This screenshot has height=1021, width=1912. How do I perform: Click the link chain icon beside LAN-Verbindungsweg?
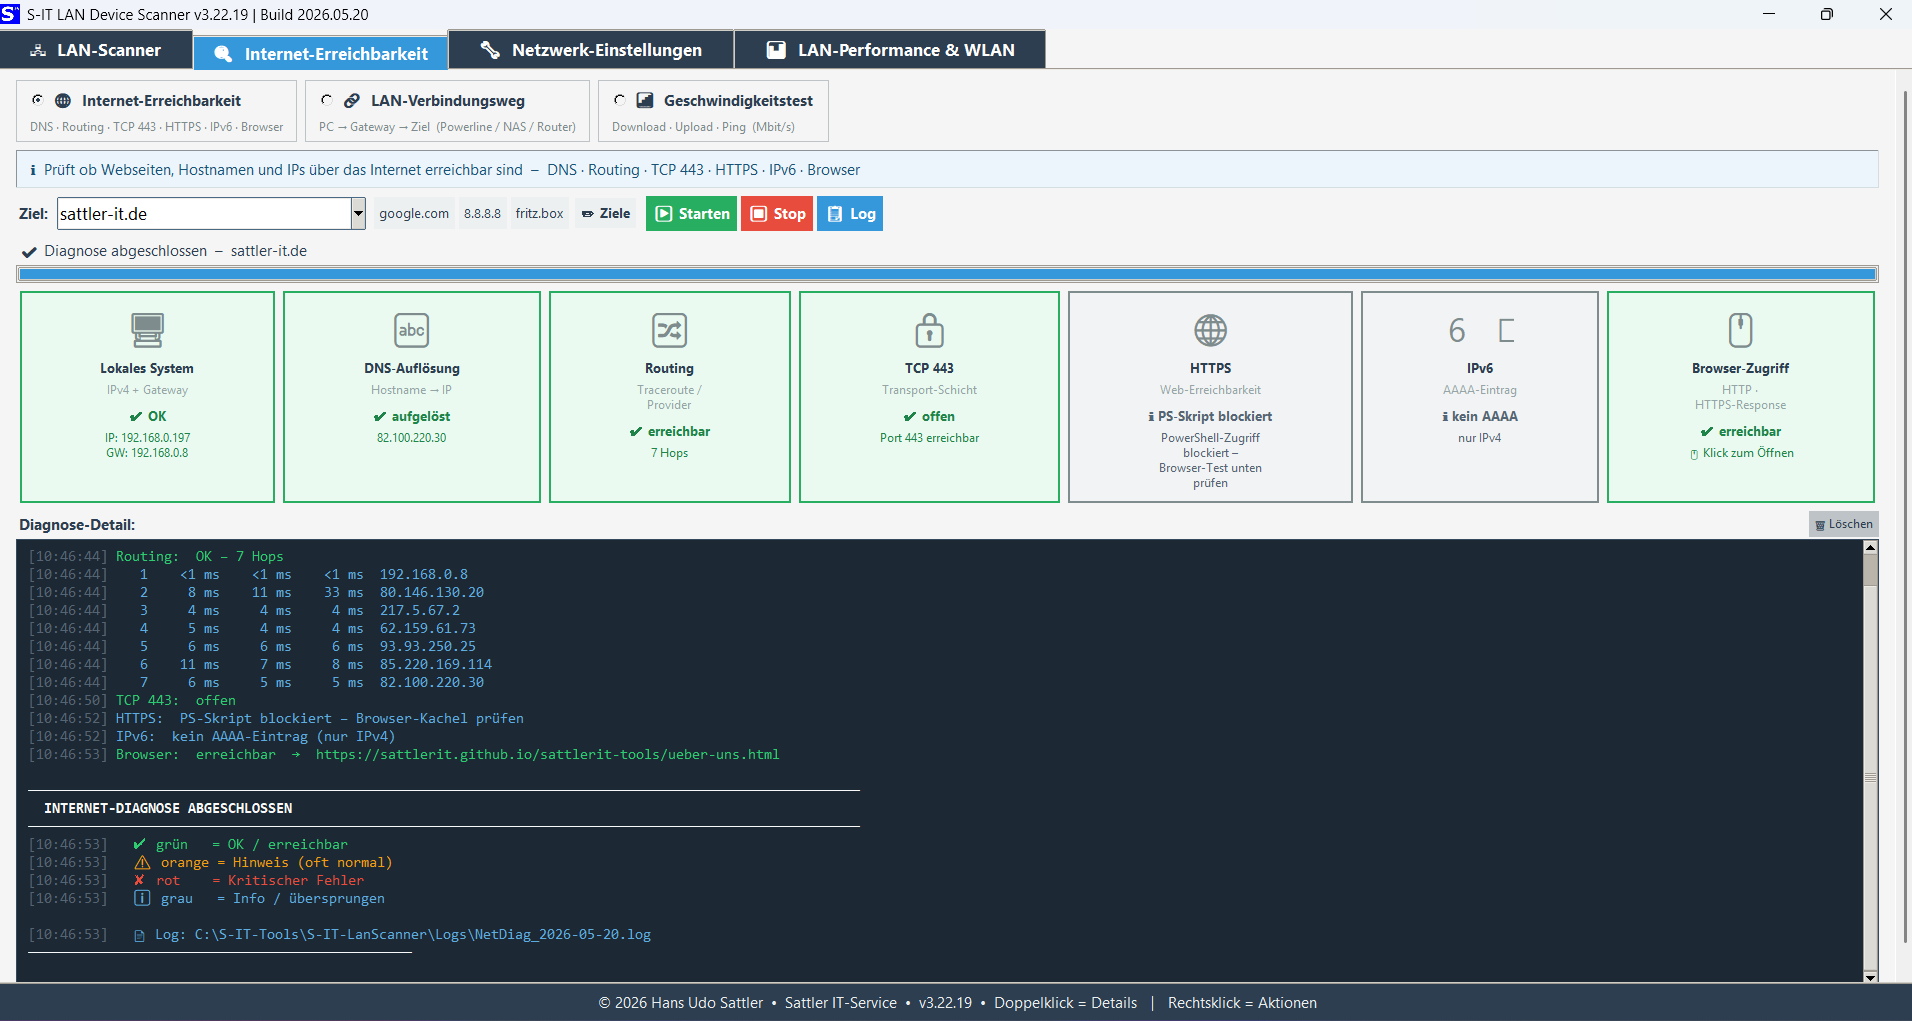pyautogui.click(x=352, y=101)
